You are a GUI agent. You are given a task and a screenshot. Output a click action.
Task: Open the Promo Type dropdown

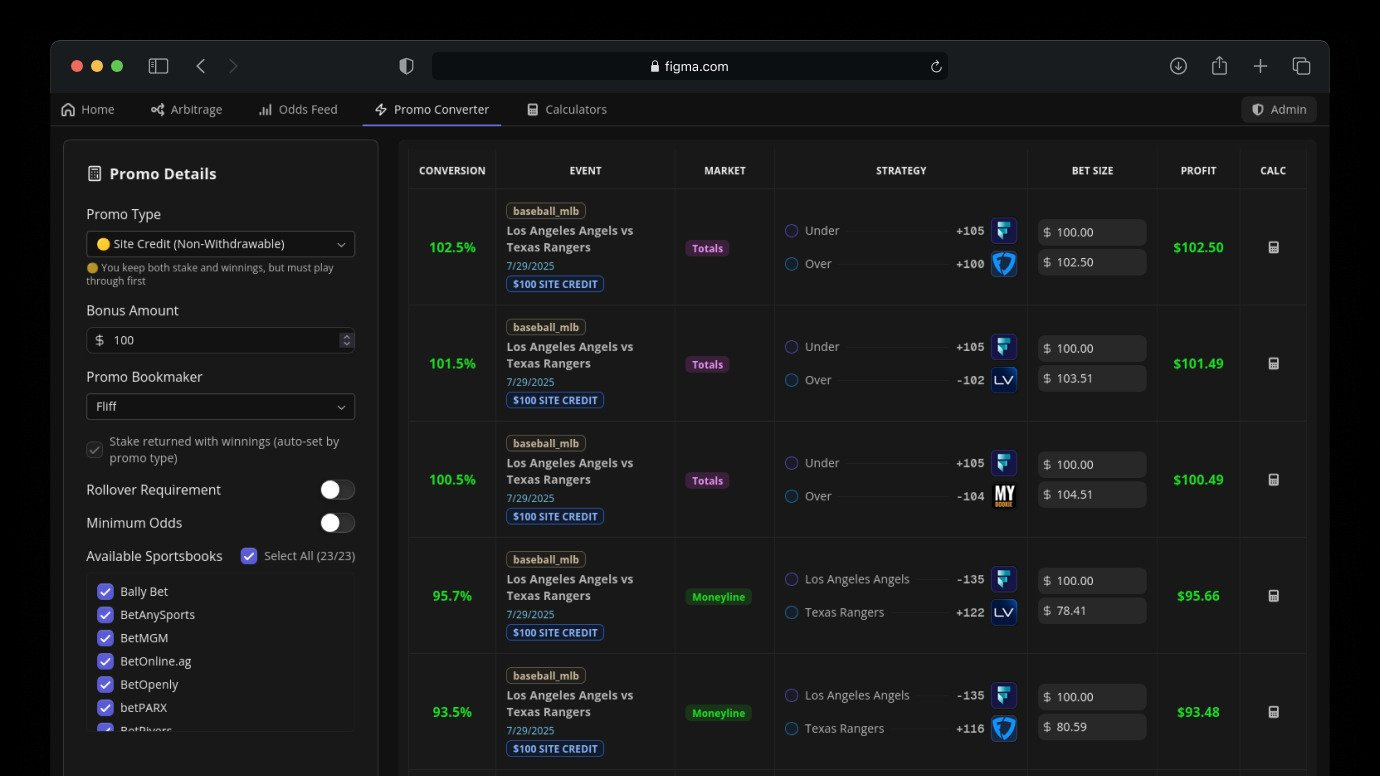pyautogui.click(x=220, y=244)
